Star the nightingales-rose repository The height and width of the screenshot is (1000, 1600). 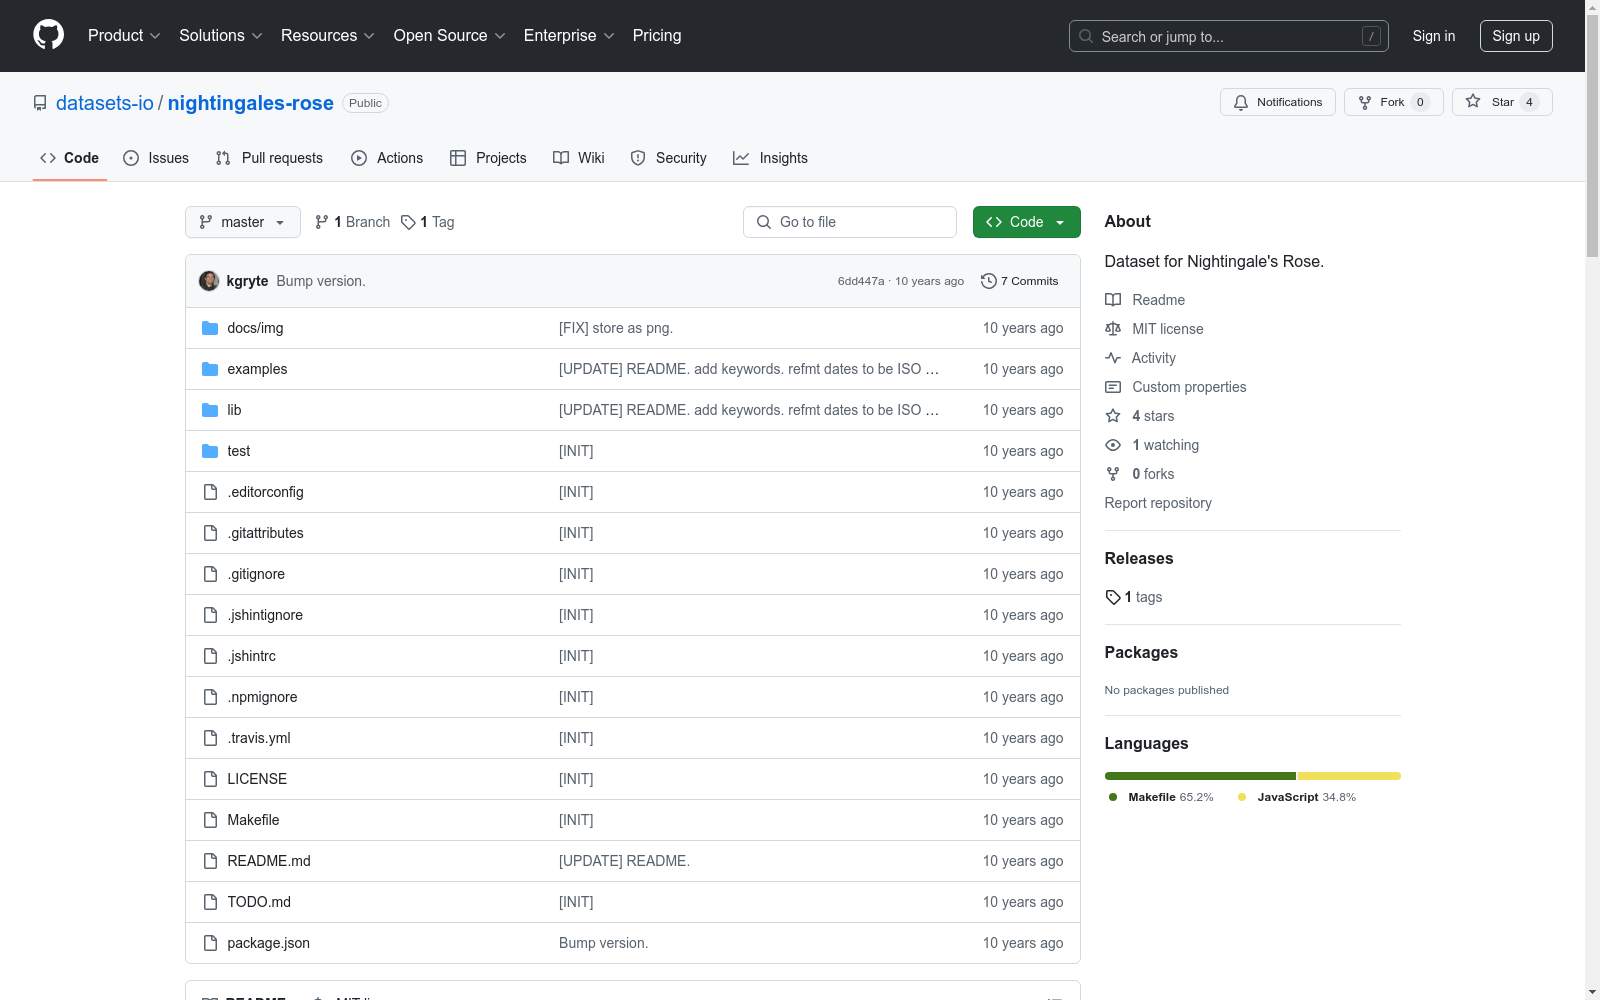[1502, 102]
